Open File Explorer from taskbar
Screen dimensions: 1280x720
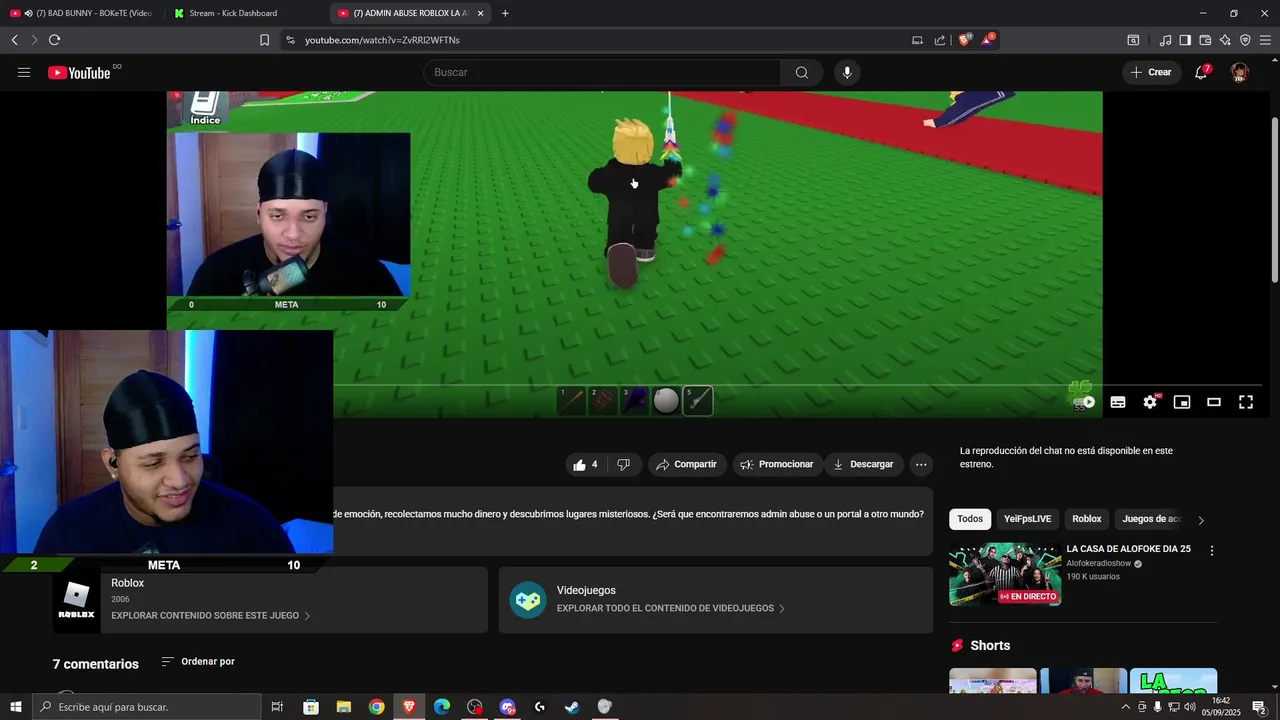click(x=343, y=707)
